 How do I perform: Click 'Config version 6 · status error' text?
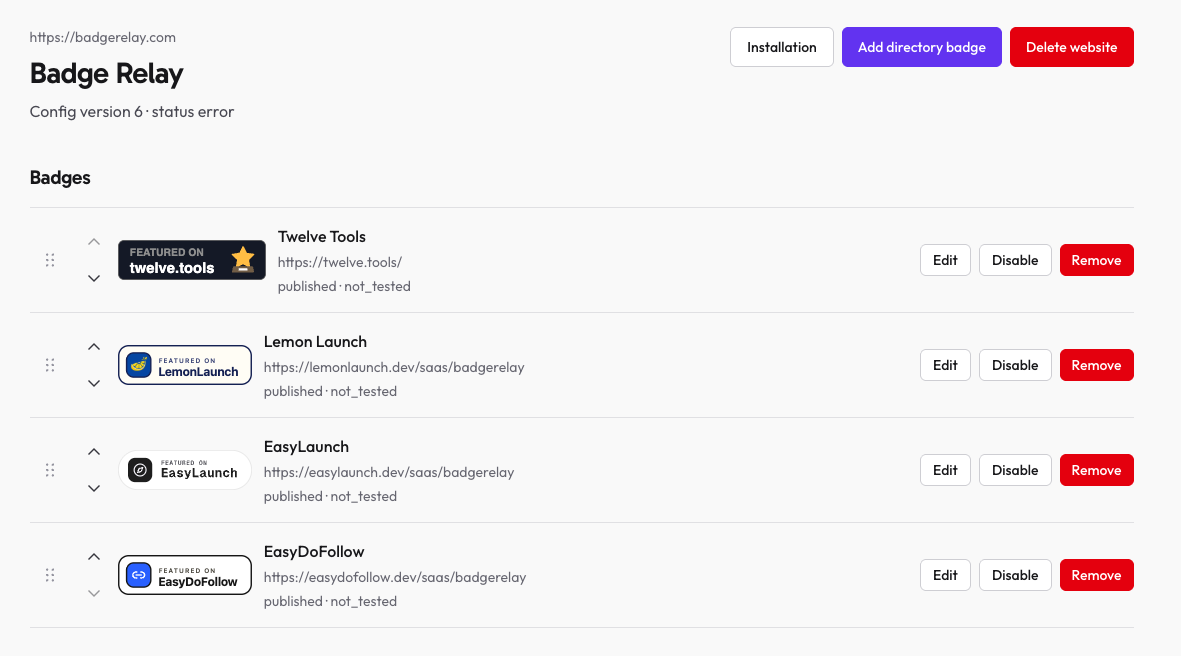[x=132, y=111]
